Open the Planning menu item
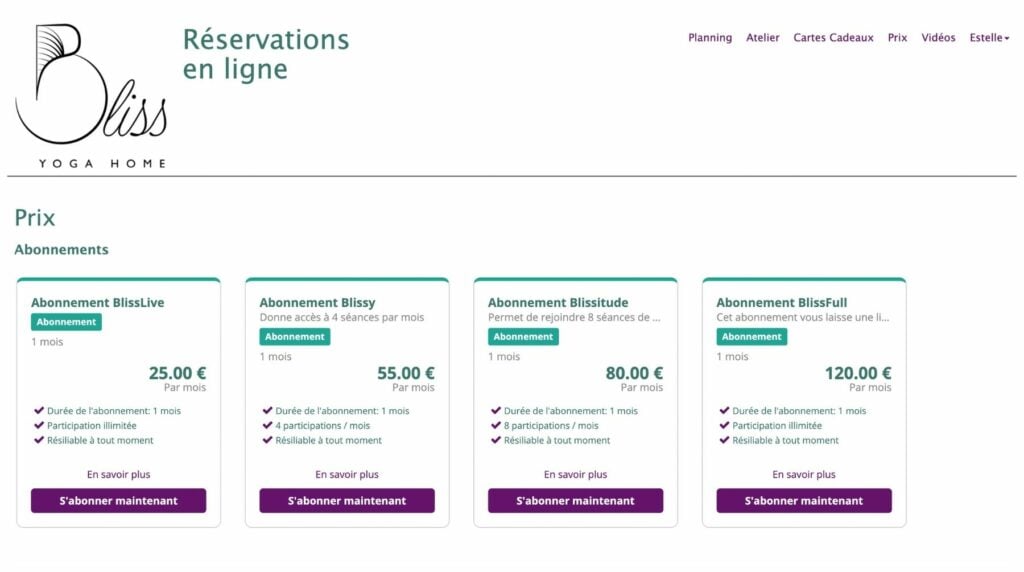This screenshot has width=1024, height=572. (710, 38)
